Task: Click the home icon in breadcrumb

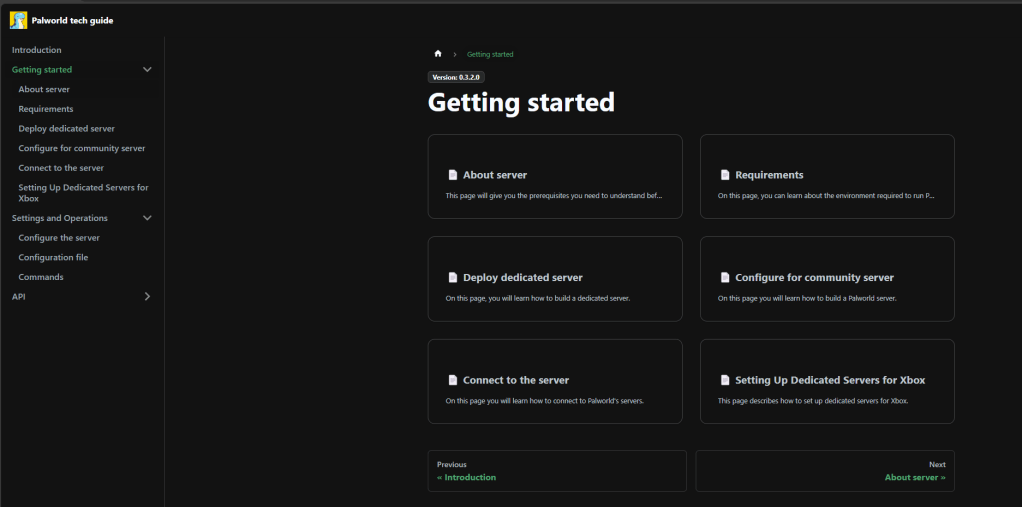Action: pos(438,54)
